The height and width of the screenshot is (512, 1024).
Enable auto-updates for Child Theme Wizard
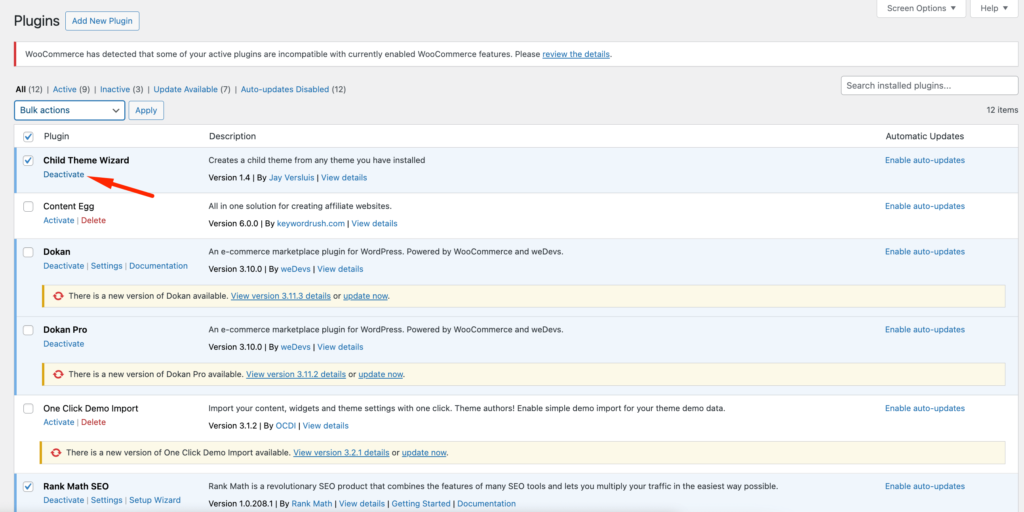[x=925, y=160]
